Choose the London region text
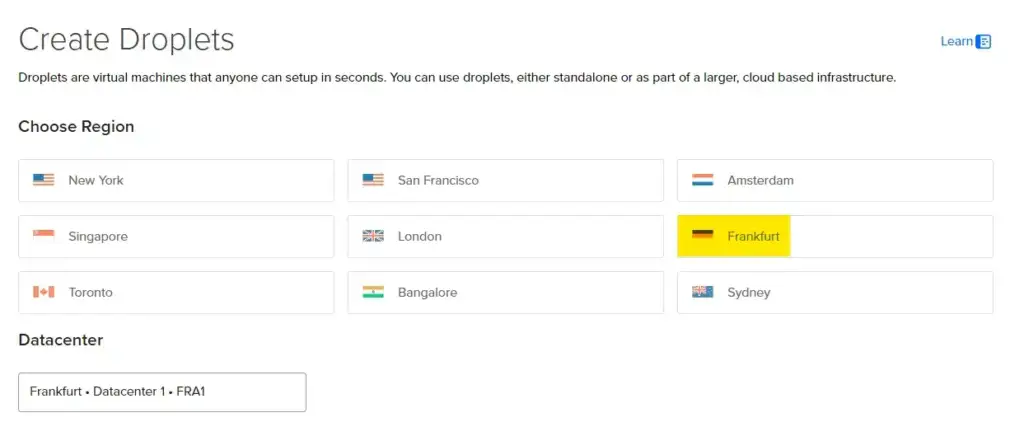Viewport: 1024px width, 422px height. pos(419,236)
